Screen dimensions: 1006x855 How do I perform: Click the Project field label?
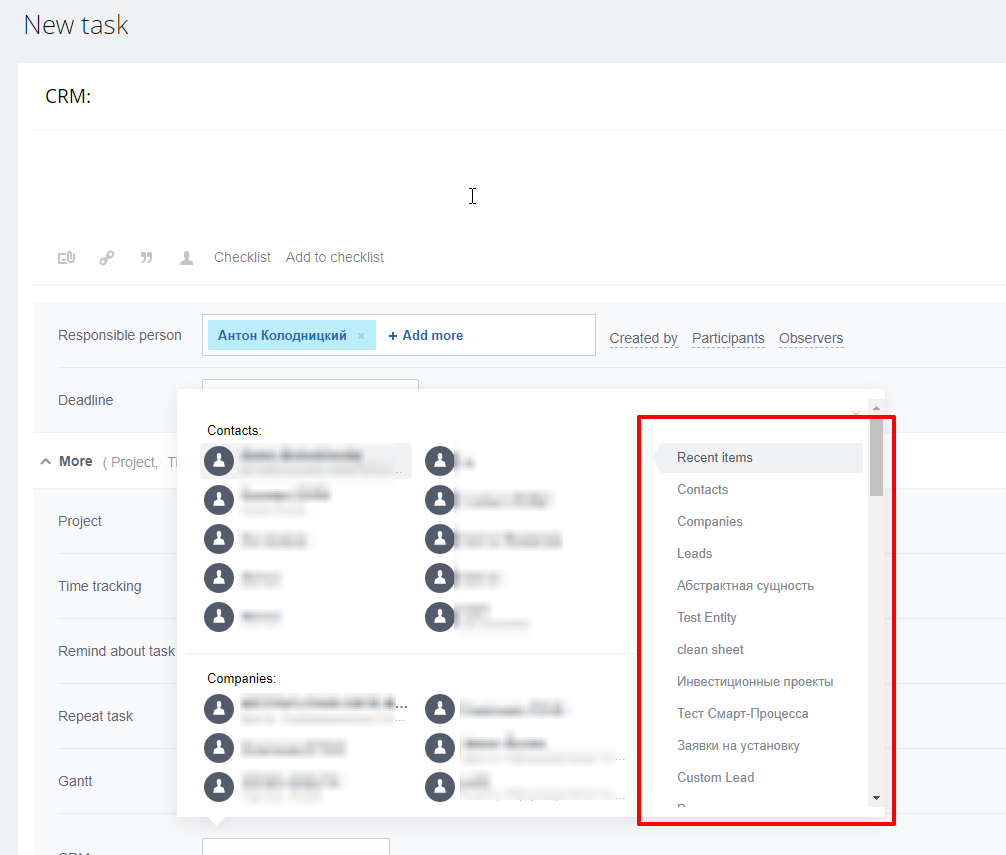(80, 521)
